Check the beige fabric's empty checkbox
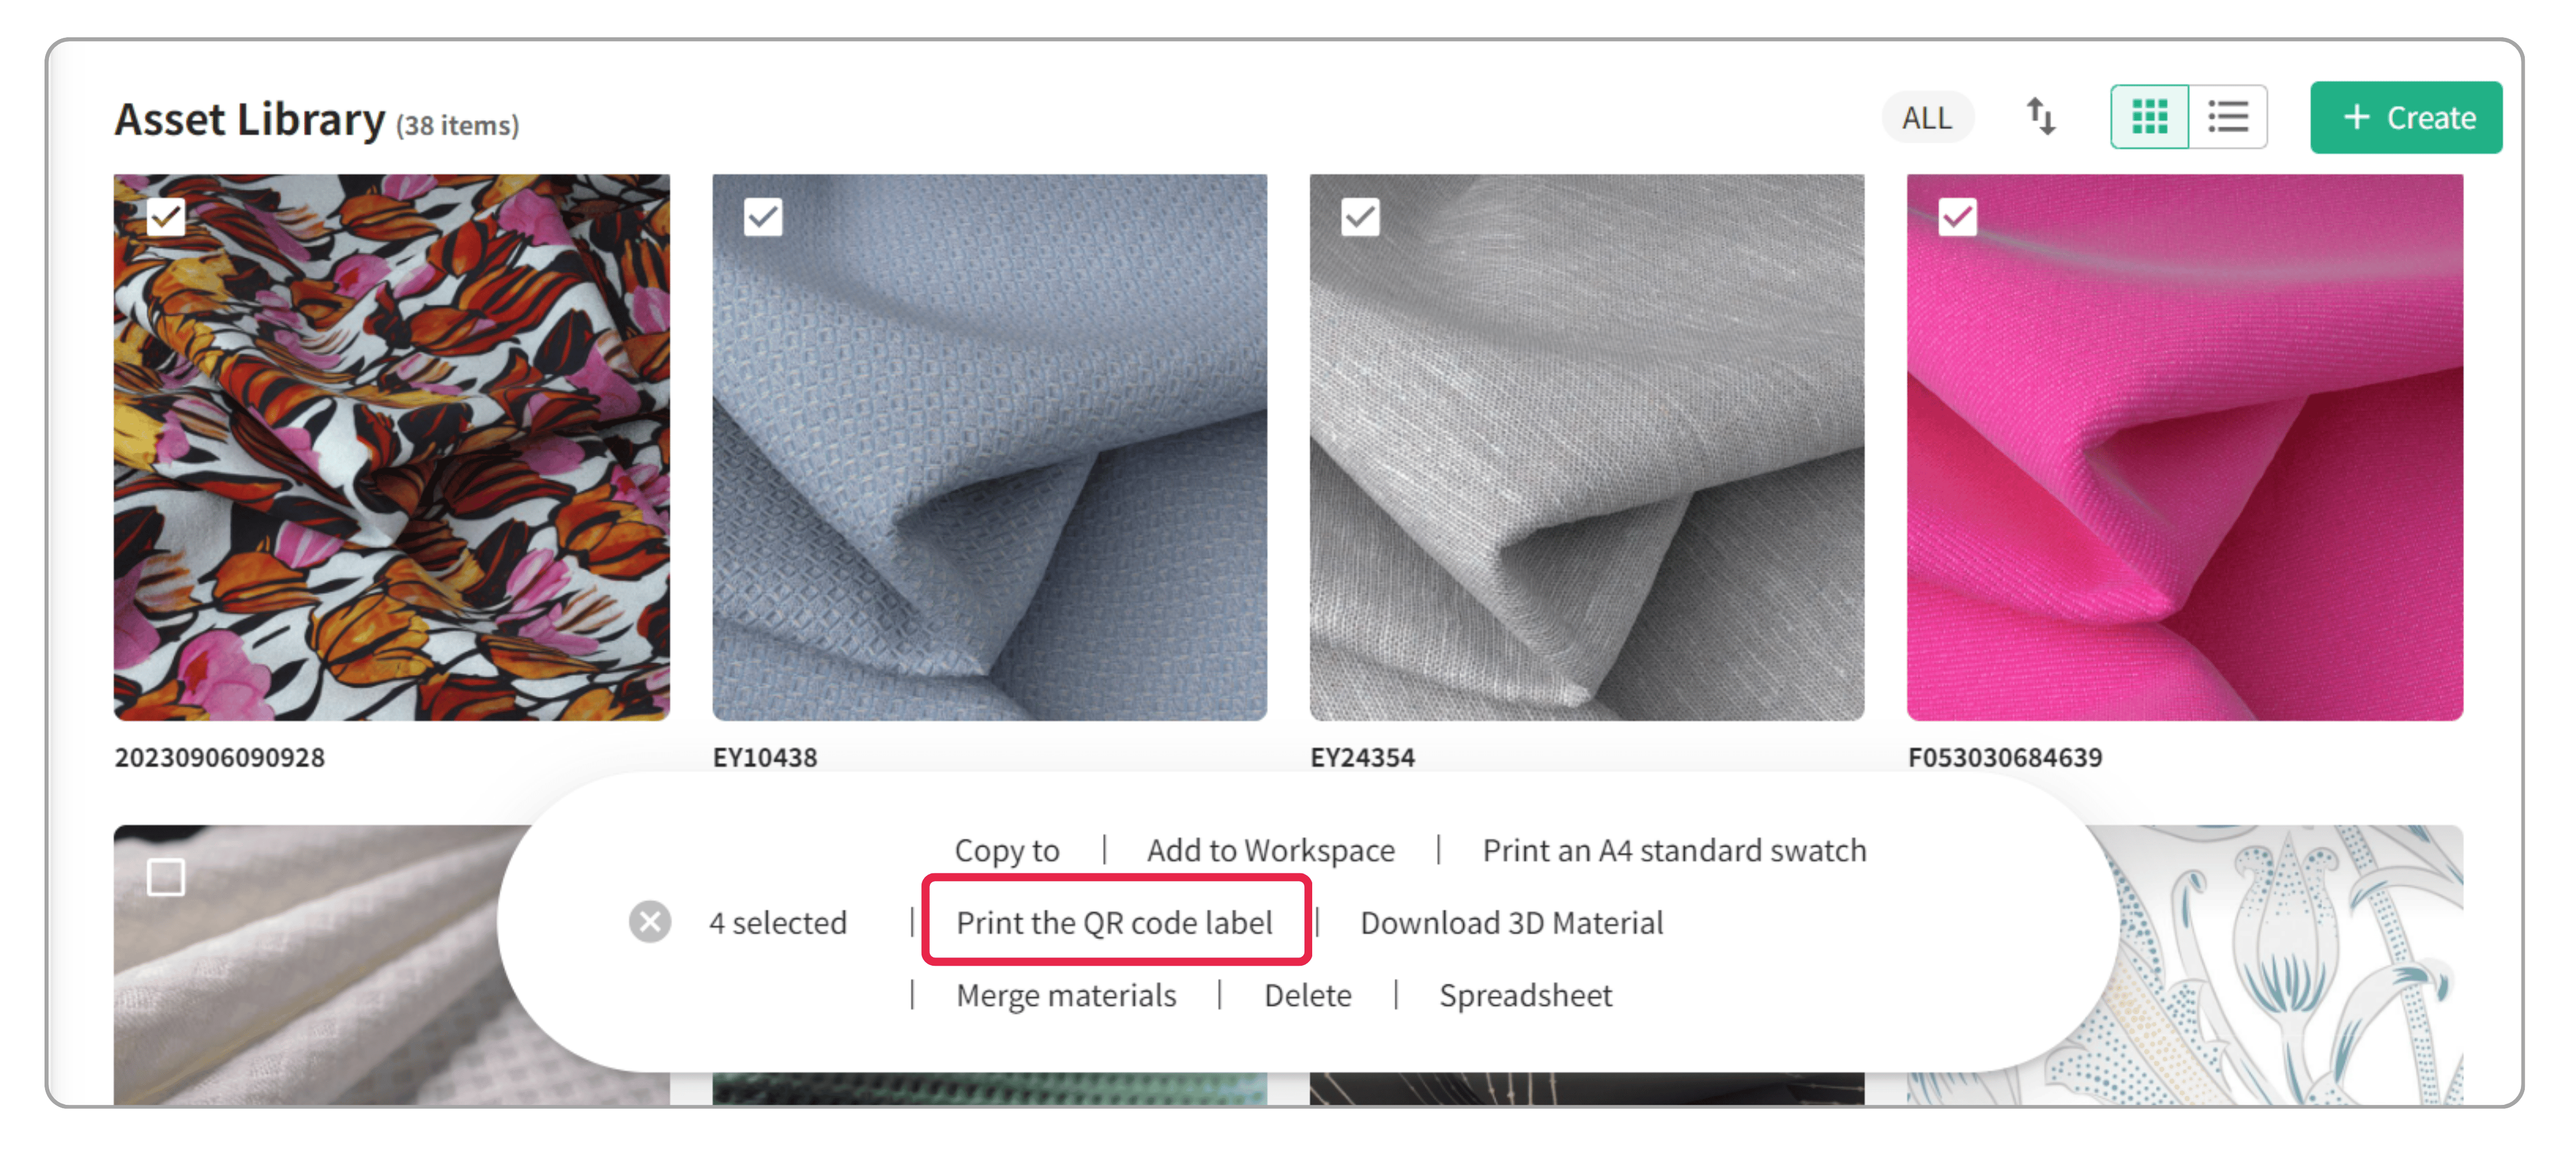Screen dimensions: 2576x1175 [x=166, y=877]
